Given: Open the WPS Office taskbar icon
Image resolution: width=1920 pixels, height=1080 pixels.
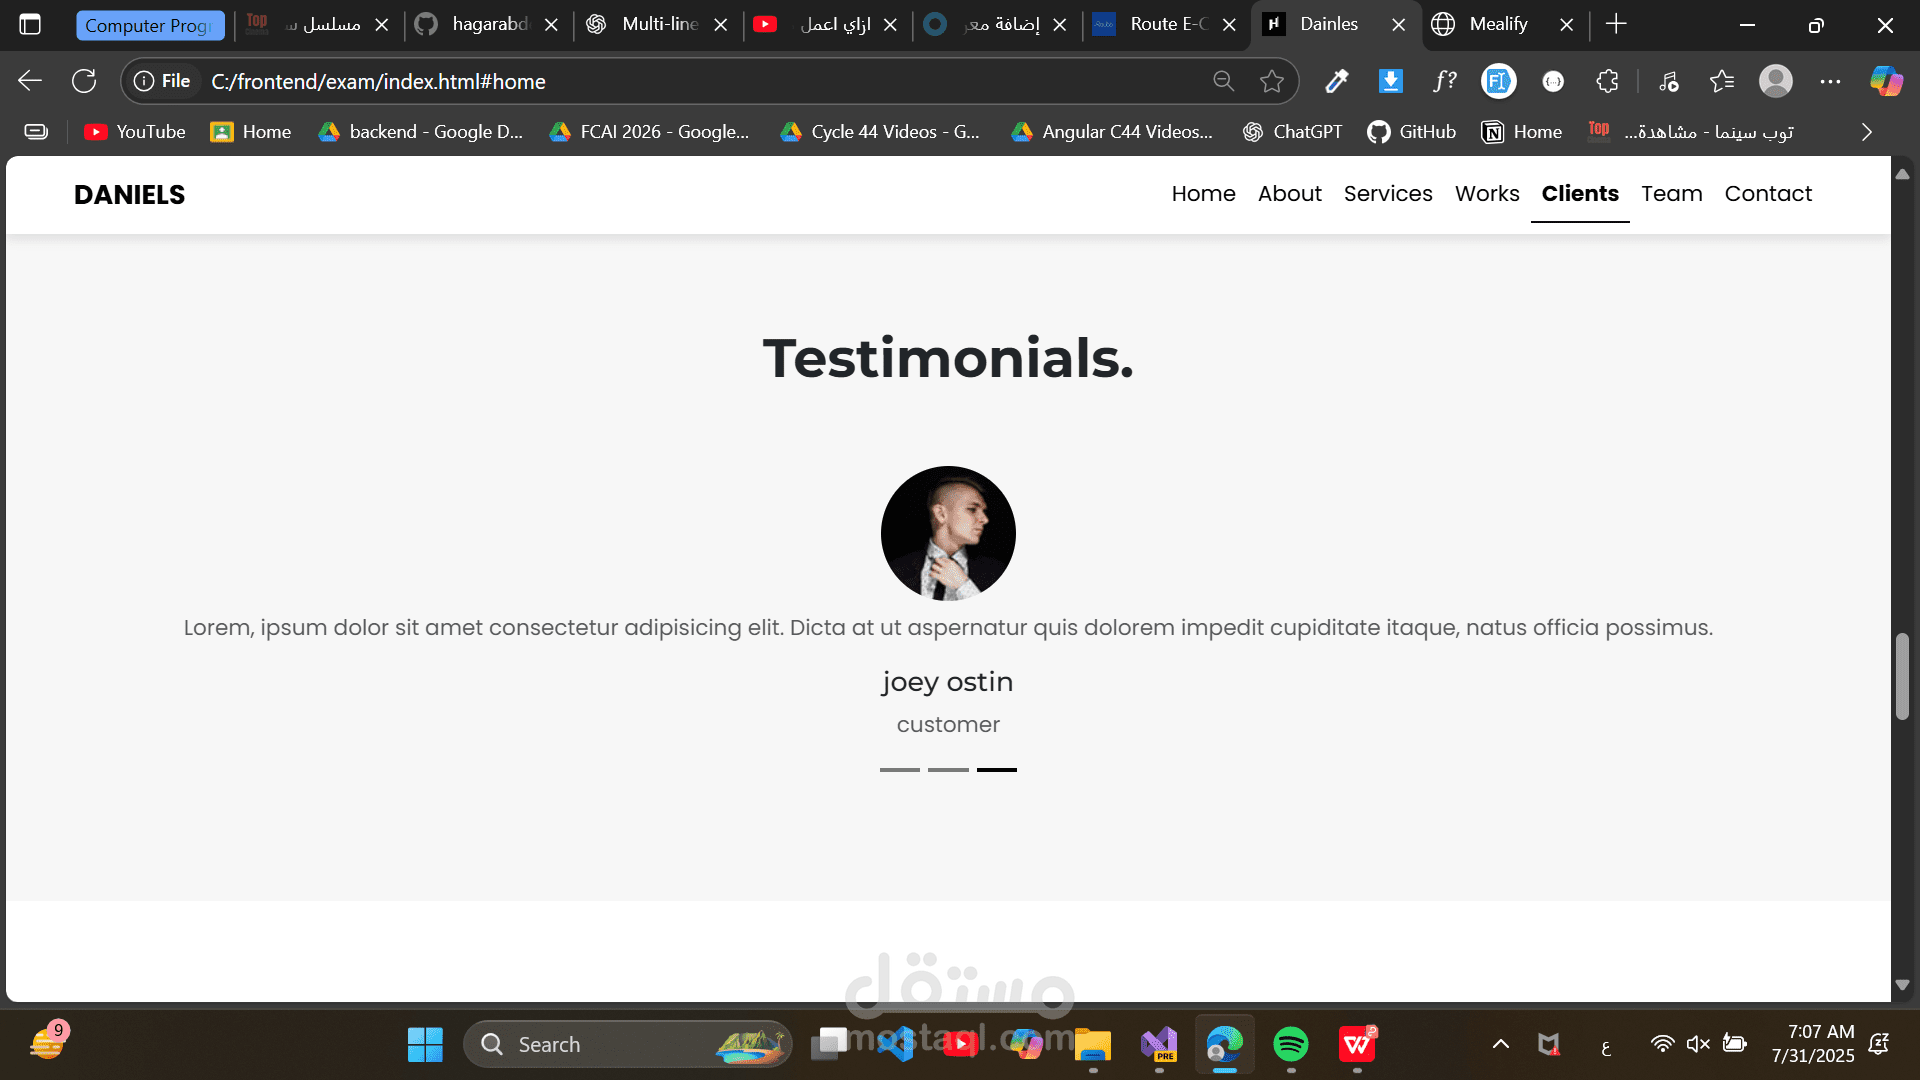Looking at the screenshot, I should 1357,1044.
